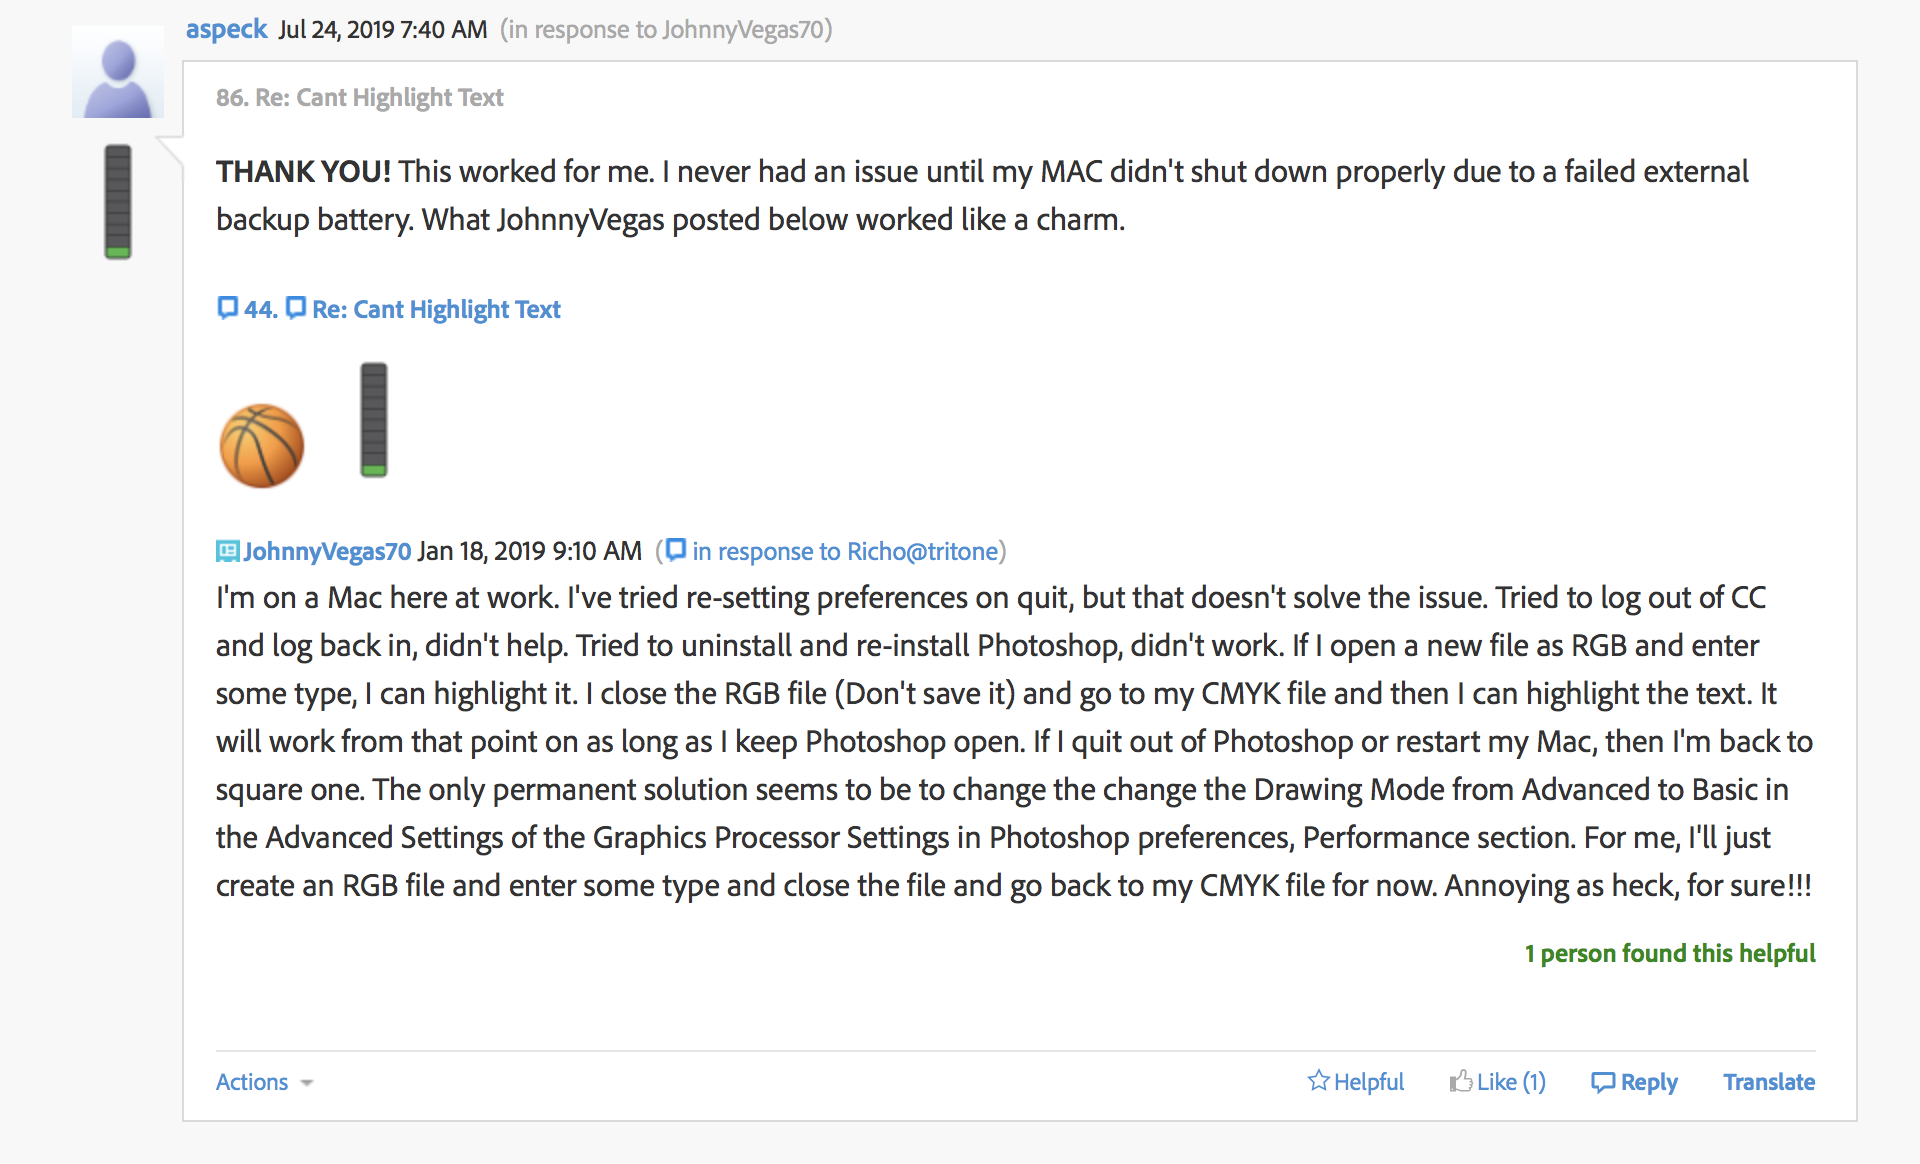Viewport: 1920px width, 1164px height.
Task: Open aspeck's profile via username link
Action: (226, 29)
